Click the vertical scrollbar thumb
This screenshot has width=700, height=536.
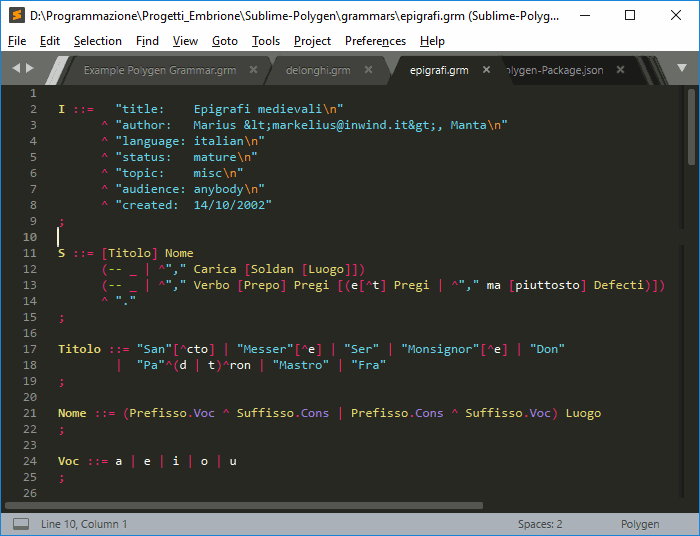[691, 127]
